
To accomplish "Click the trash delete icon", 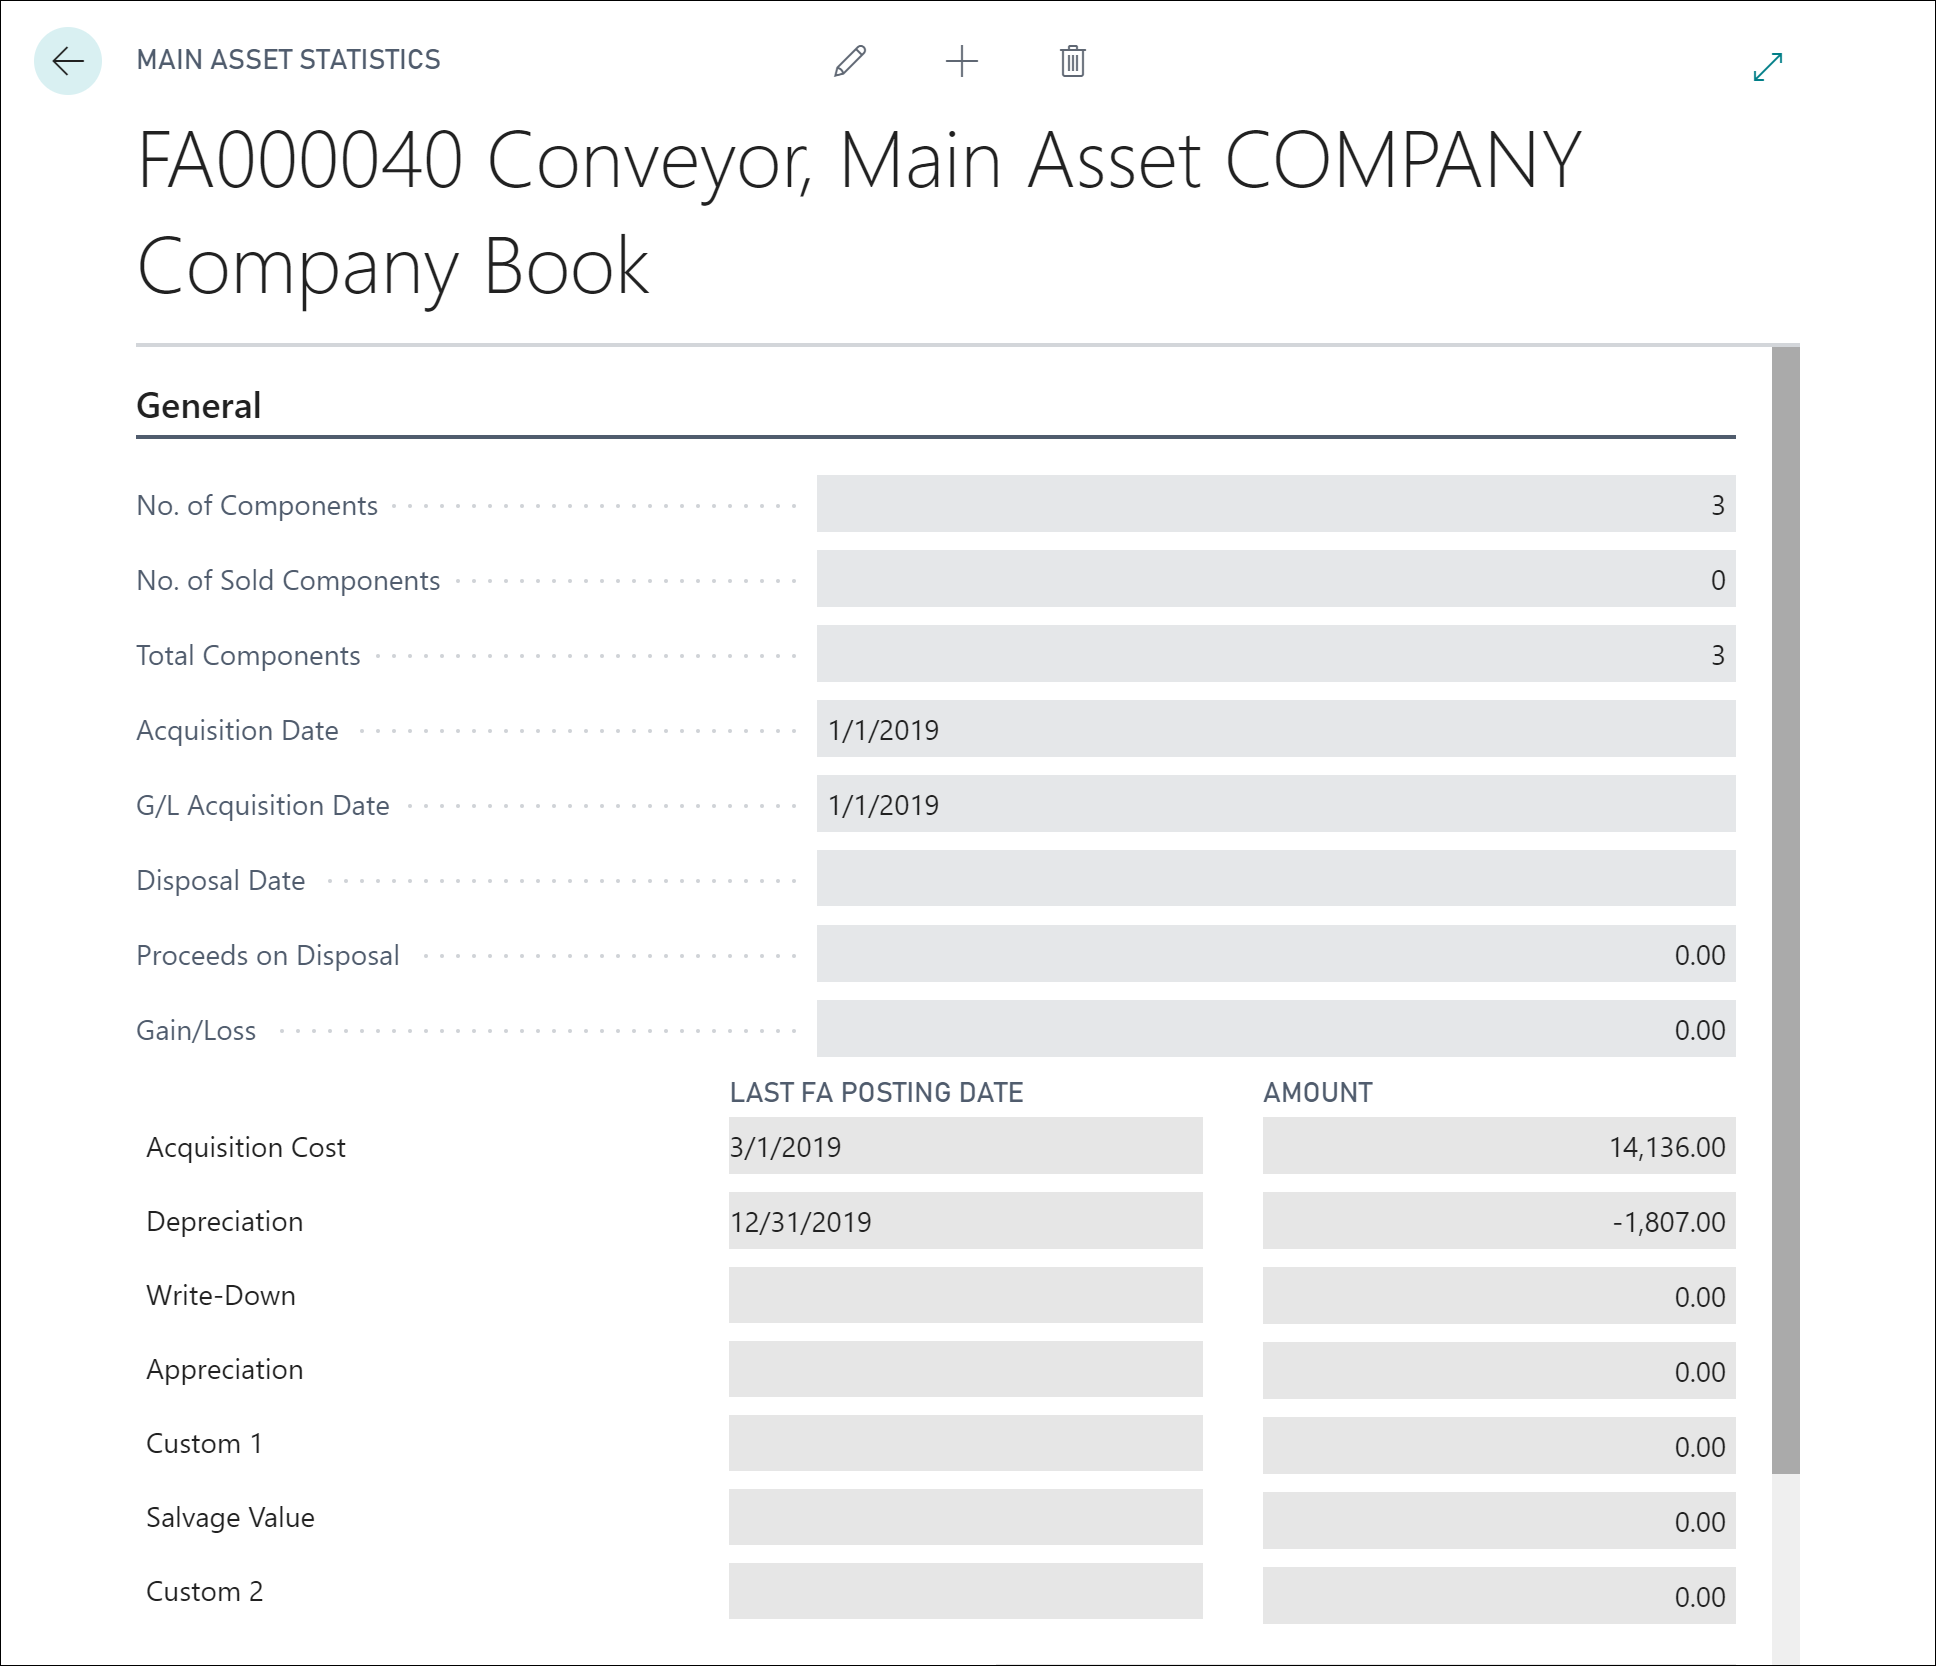I will [1072, 61].
